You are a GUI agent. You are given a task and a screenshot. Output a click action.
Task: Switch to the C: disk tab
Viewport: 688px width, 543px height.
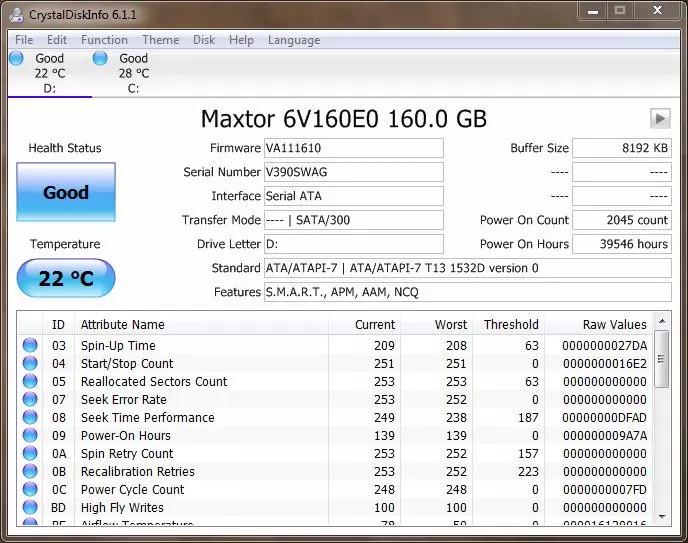tap(133, 73)
